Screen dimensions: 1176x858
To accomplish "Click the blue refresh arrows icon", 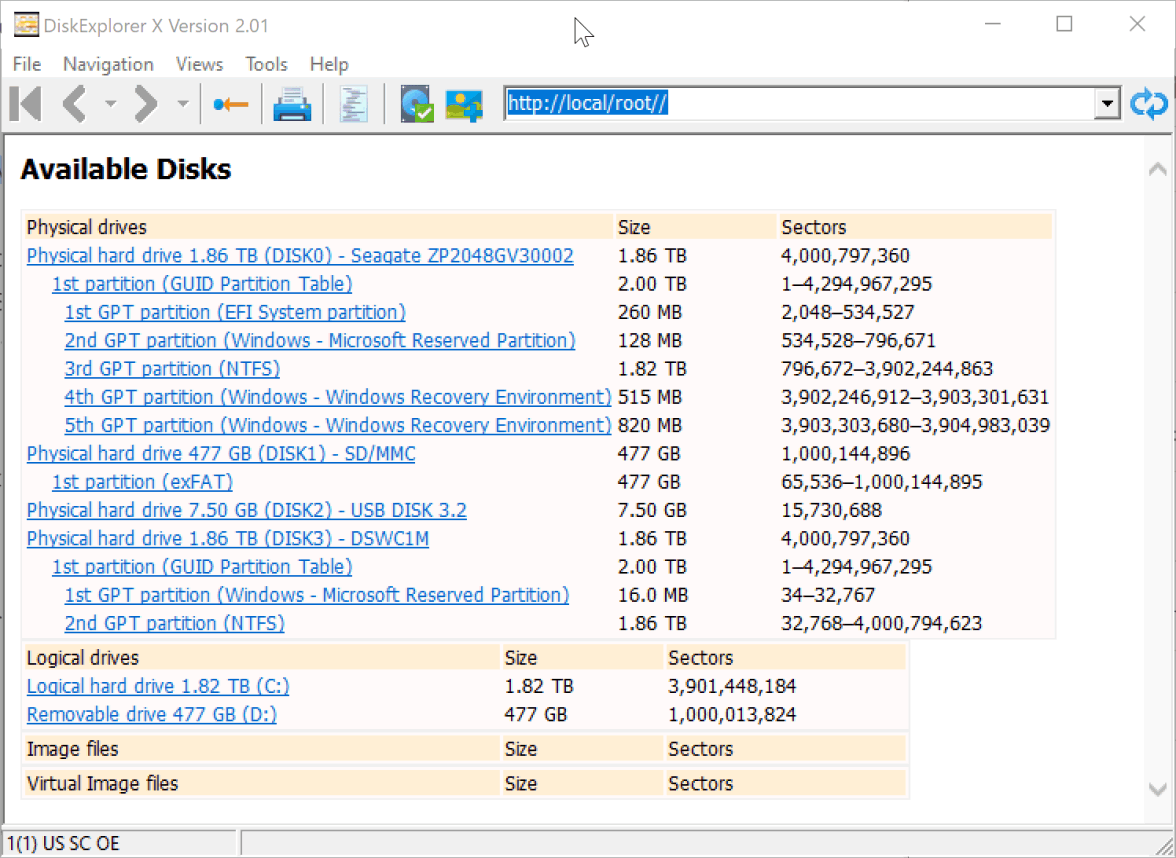I will pyautogui.click(x=1149, y=104).
